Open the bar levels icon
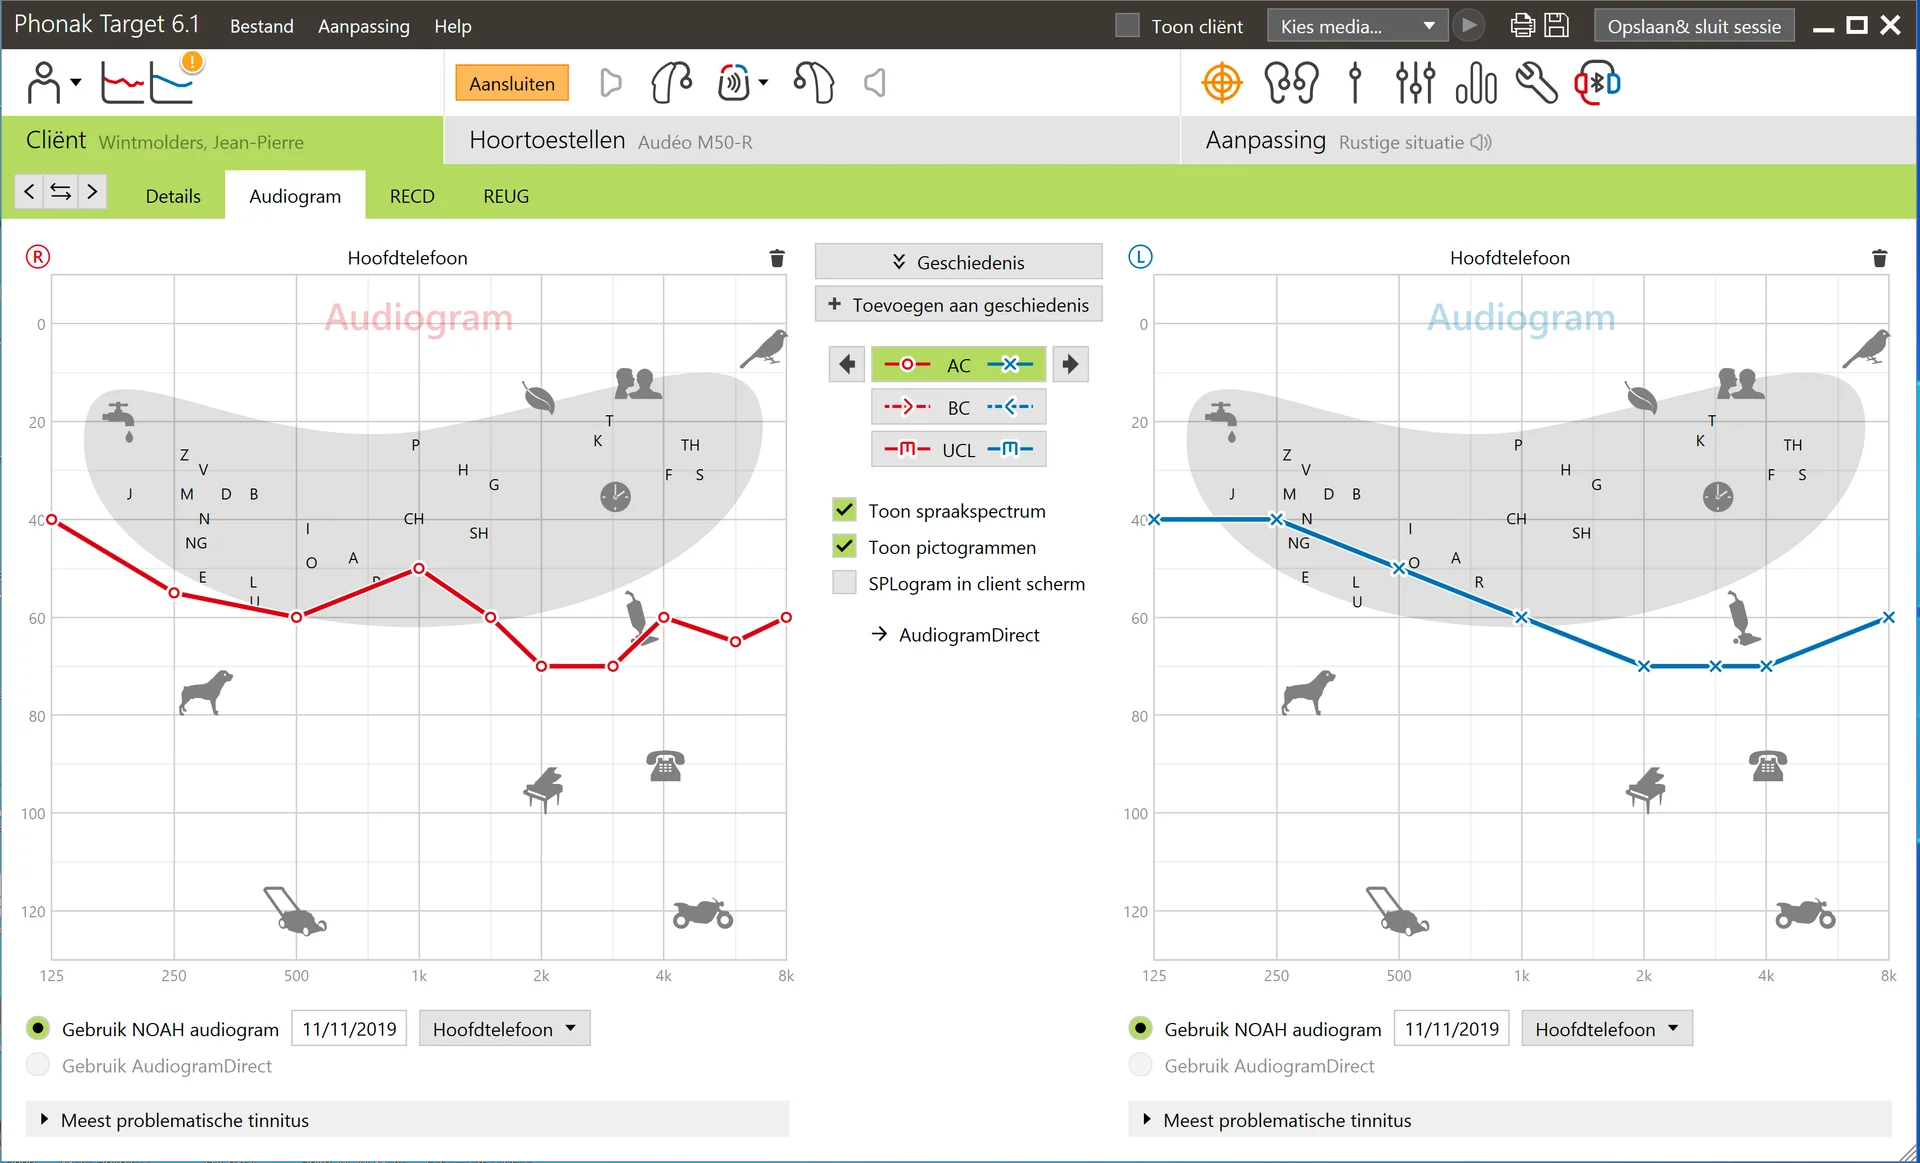 [x=1476, y=83]
